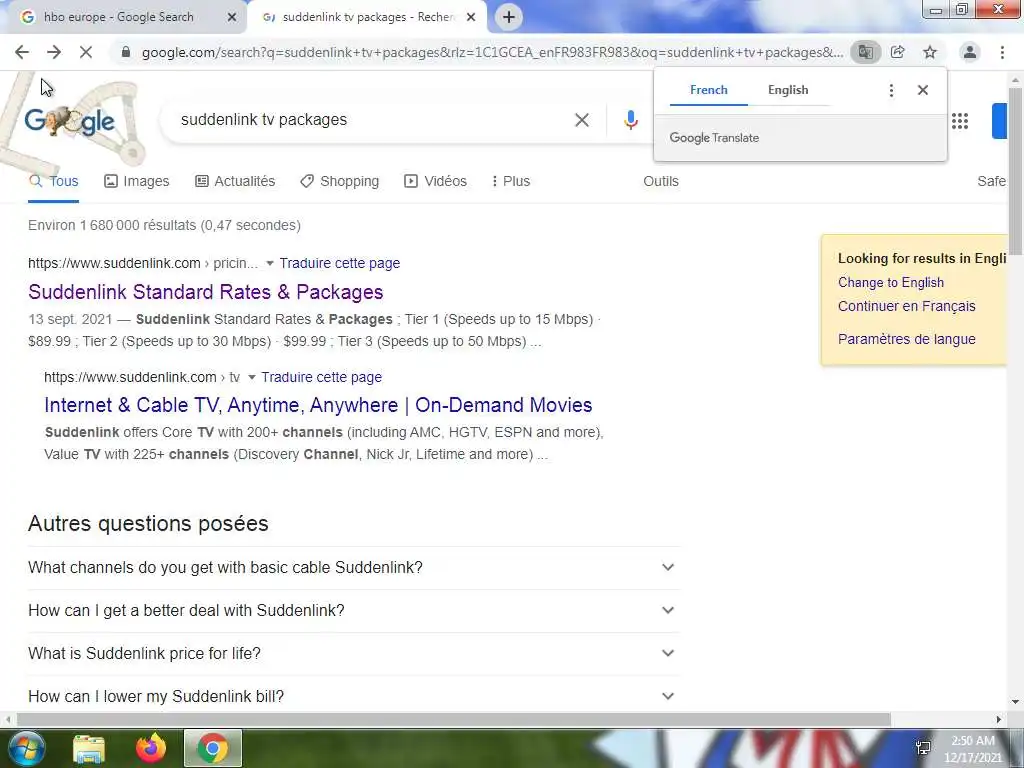
Task: Start voice search with microphone icon
Action: (x=630, y=120)
